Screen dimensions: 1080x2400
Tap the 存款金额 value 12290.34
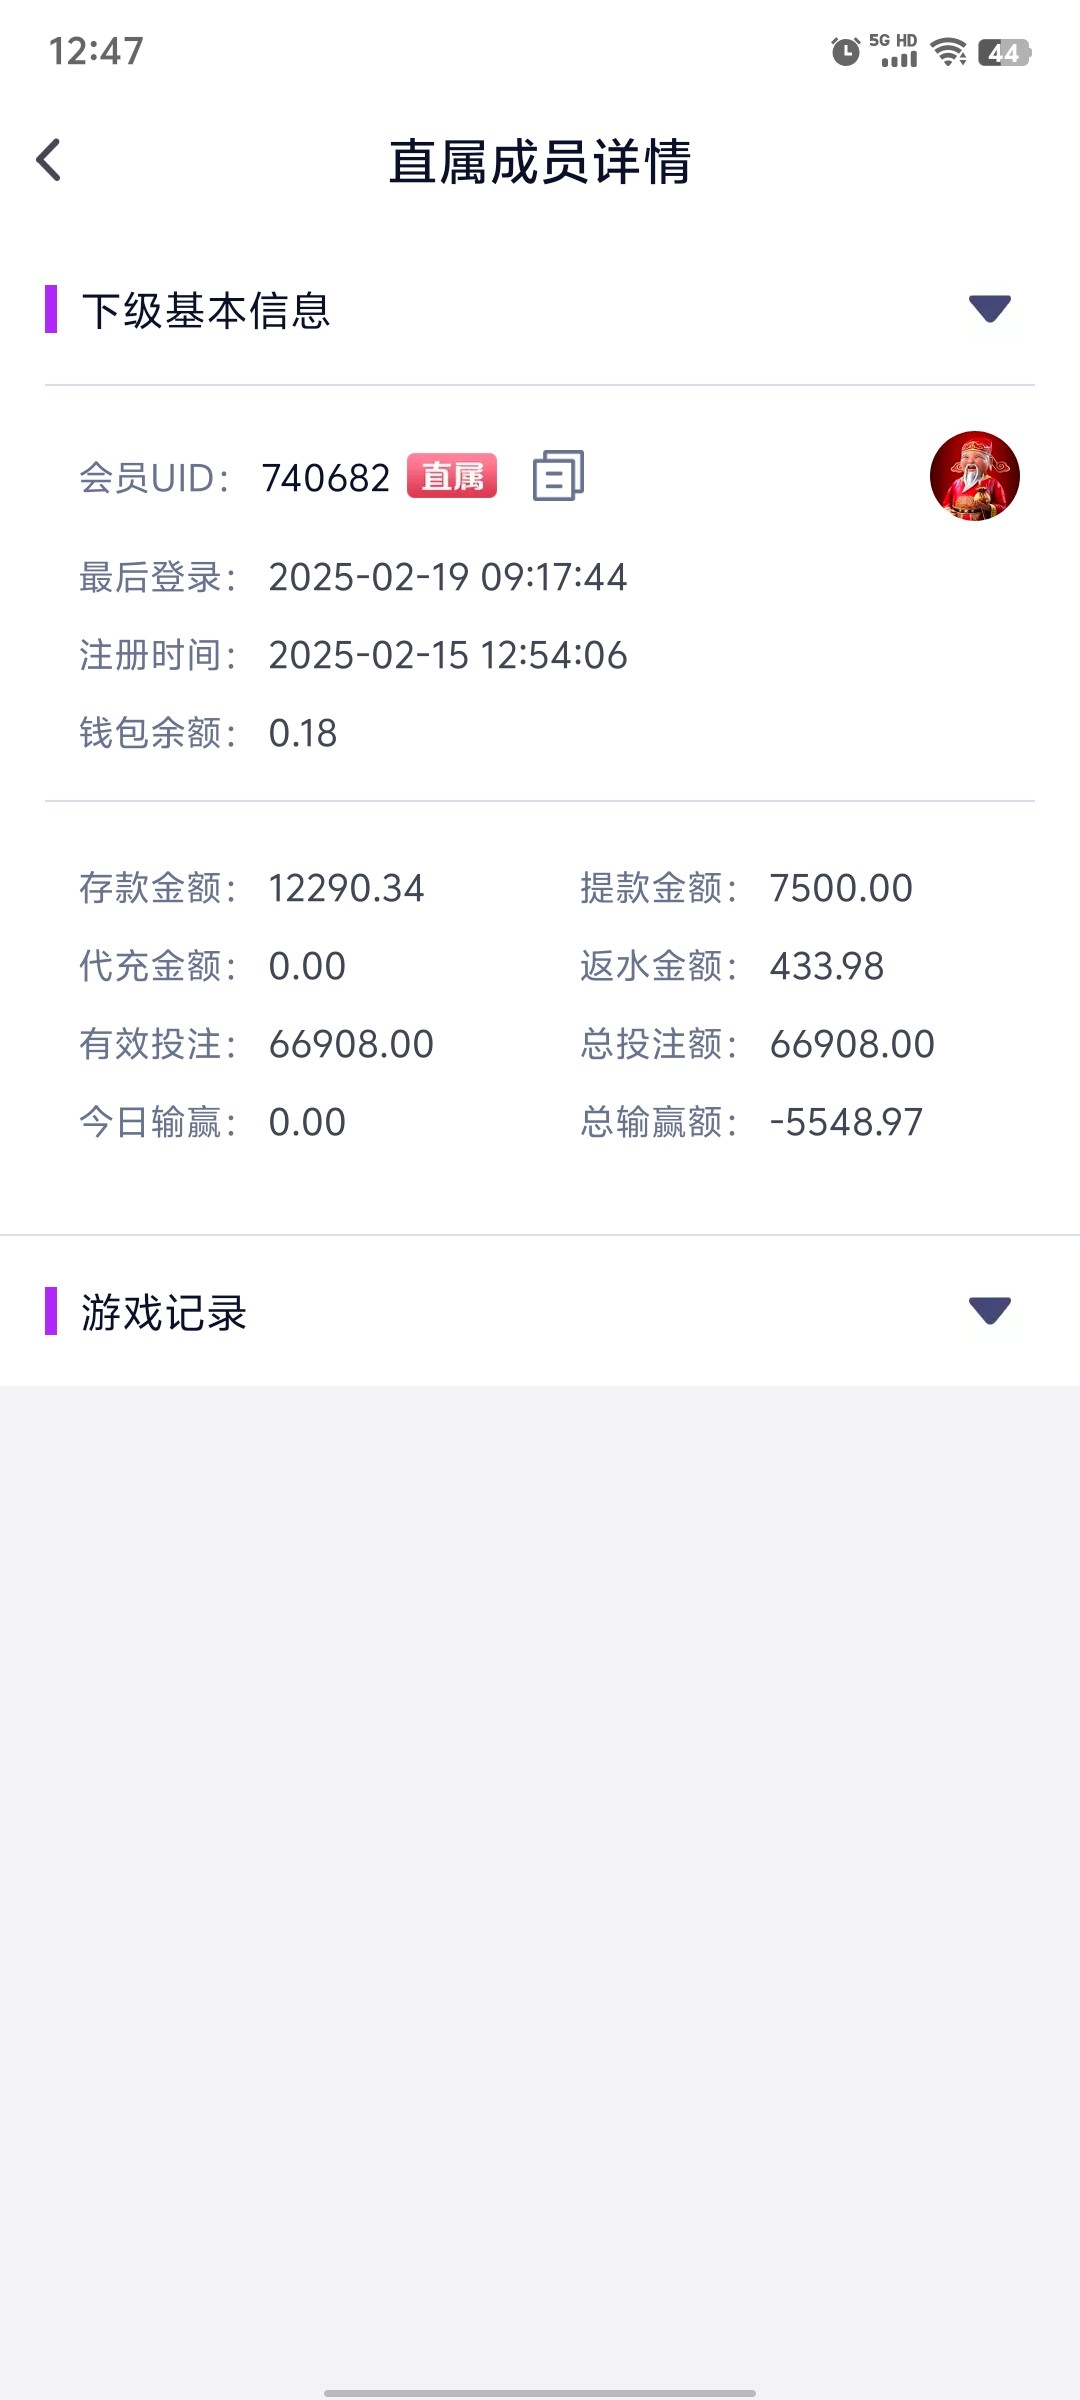coord(346,888)
